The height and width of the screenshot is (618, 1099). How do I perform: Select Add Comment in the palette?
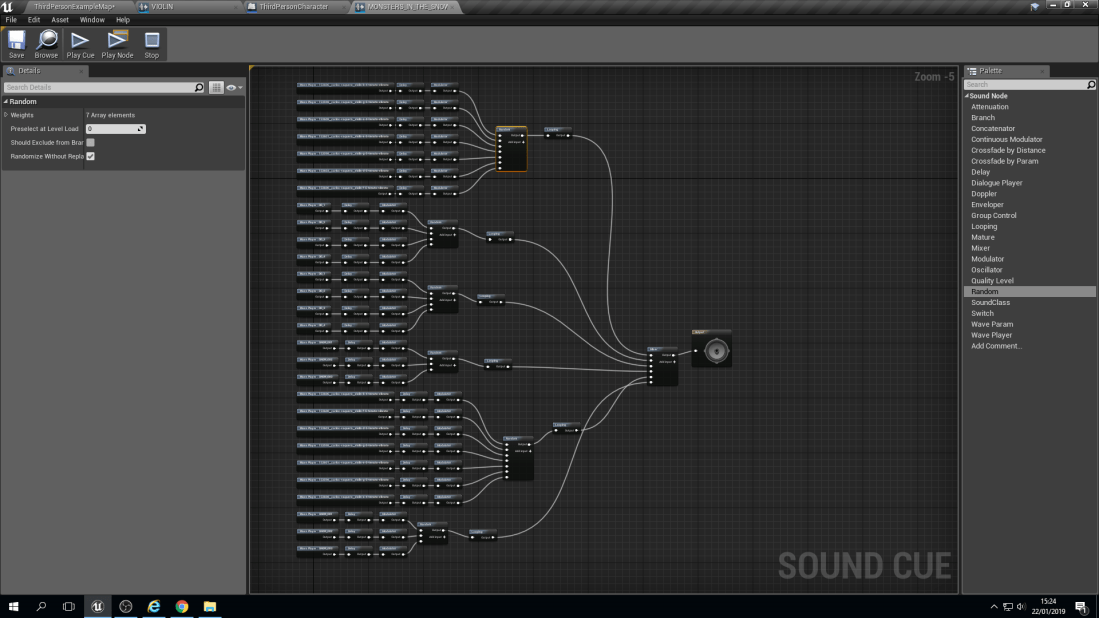click(996, 346)
